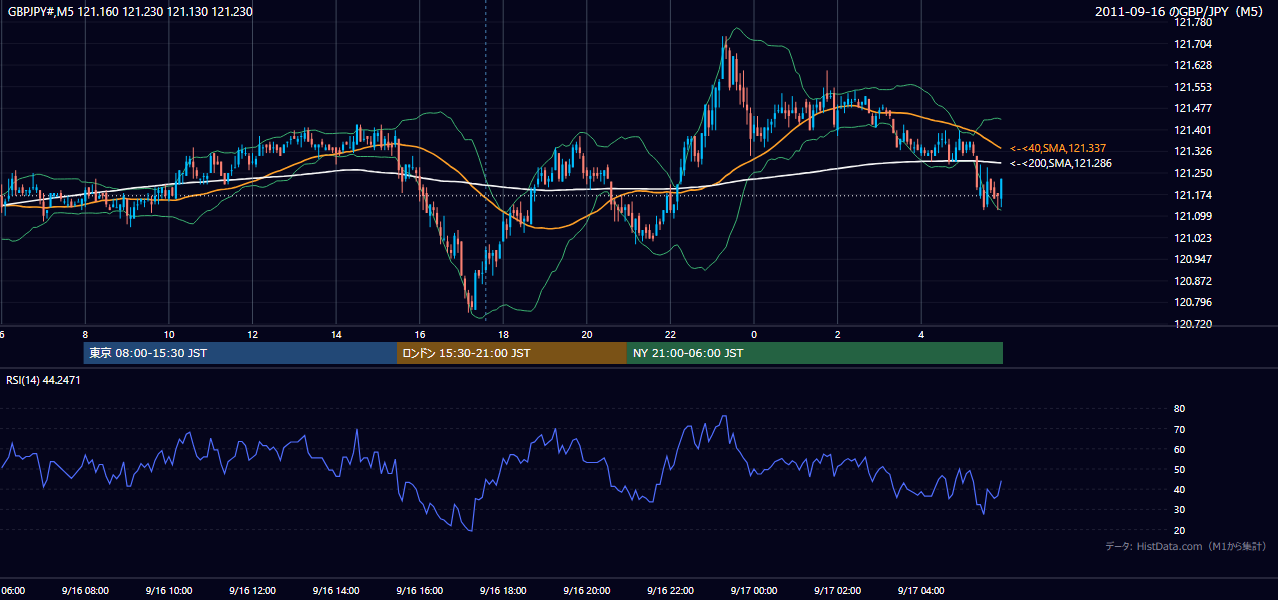Click bottom date label 9/16 14:00
The image size is (1278, 600).
pos(335,591)
